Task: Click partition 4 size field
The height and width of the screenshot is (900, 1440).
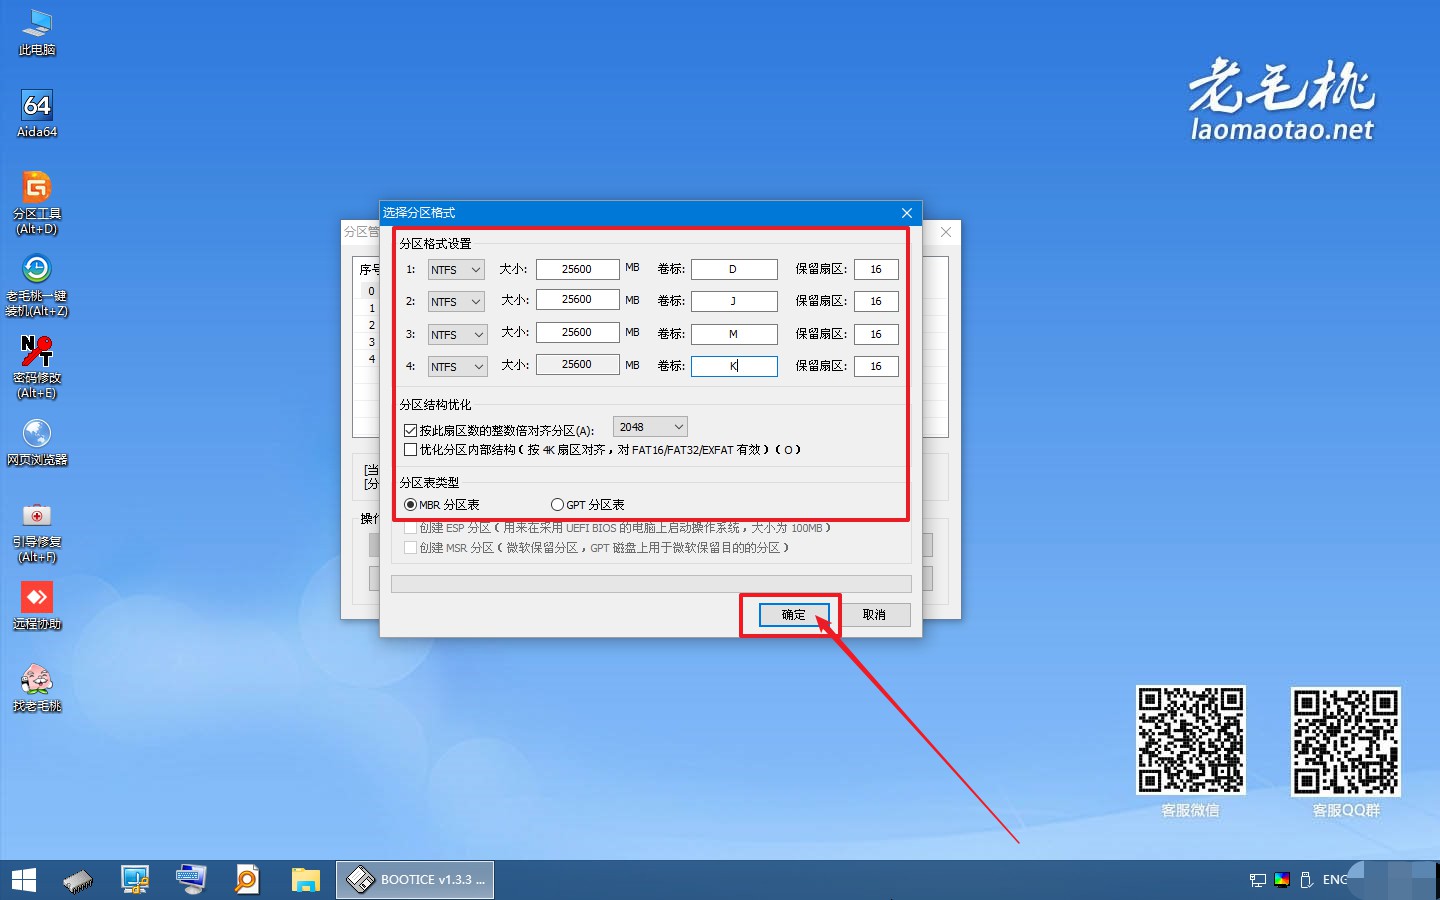Action: click(x=577, y=364)
